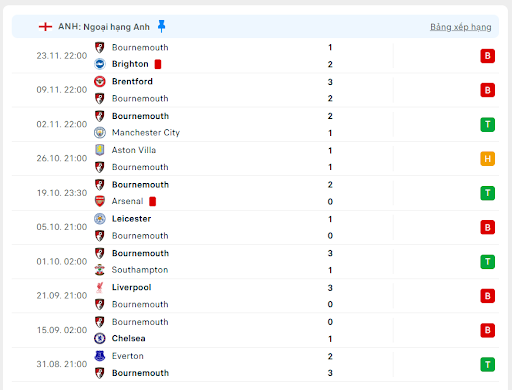Click the Southampton club crest

pos(100,270)
